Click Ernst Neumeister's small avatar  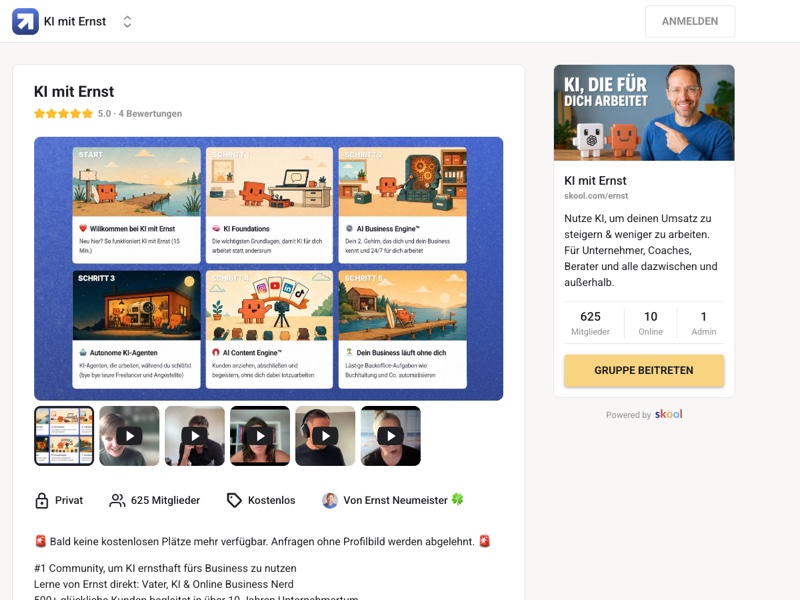pos(330,501)
